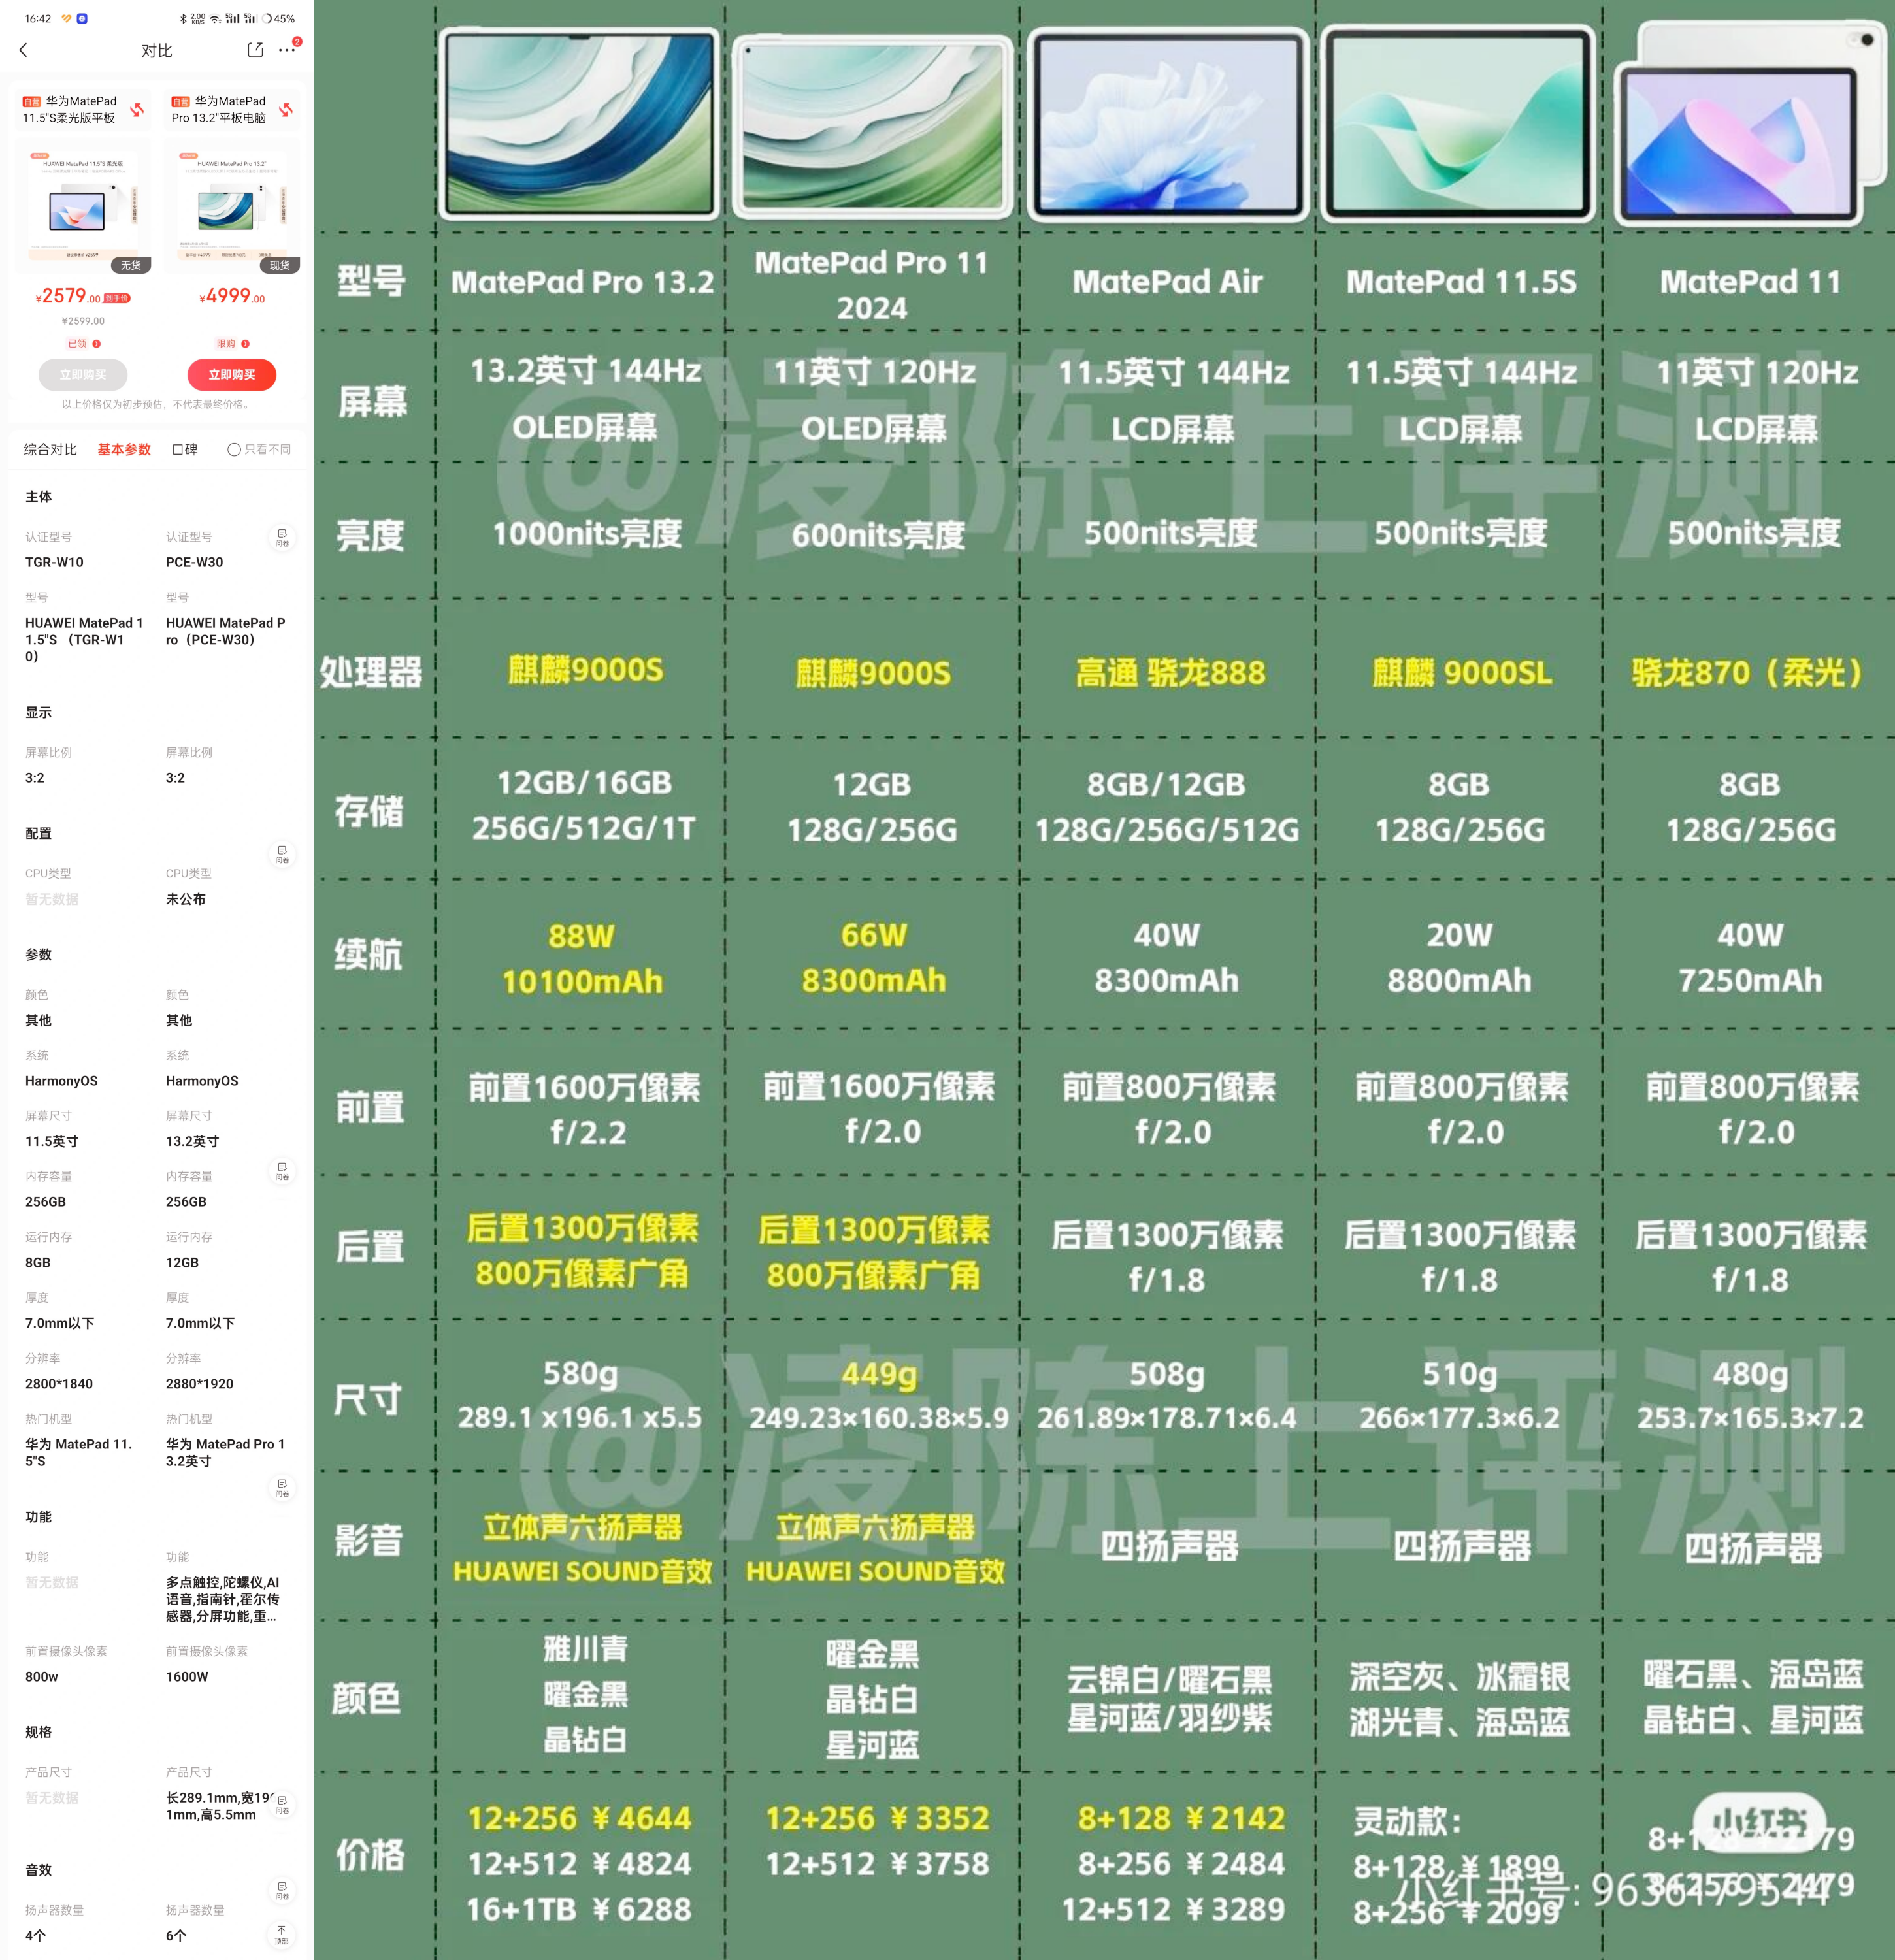
Task: Swap out the MatePad Pro 13.2" product
Action: coord(286,109)
